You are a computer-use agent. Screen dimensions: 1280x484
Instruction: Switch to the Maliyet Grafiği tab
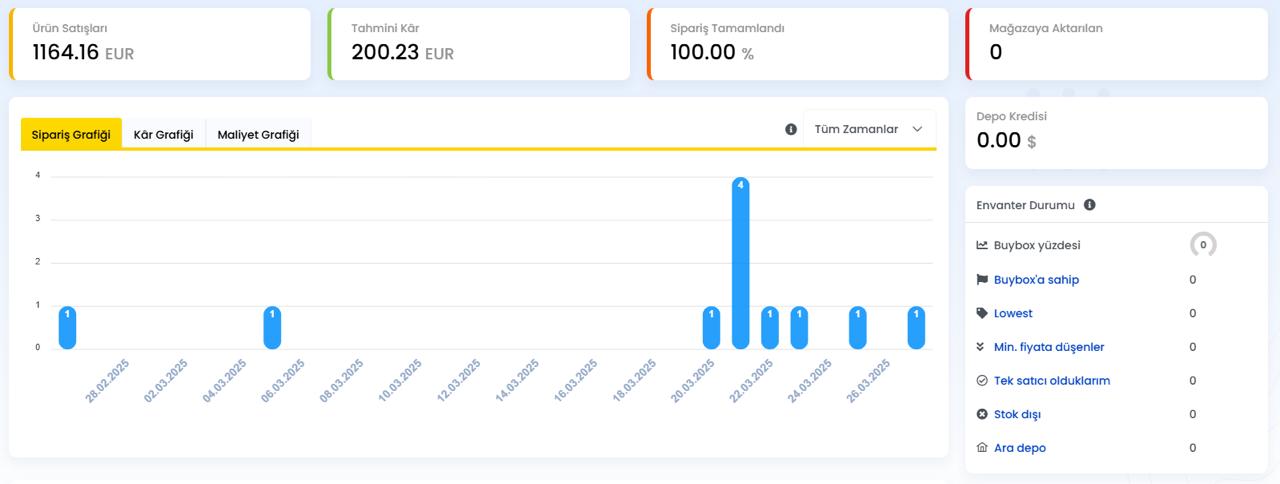tap(258, 134)
